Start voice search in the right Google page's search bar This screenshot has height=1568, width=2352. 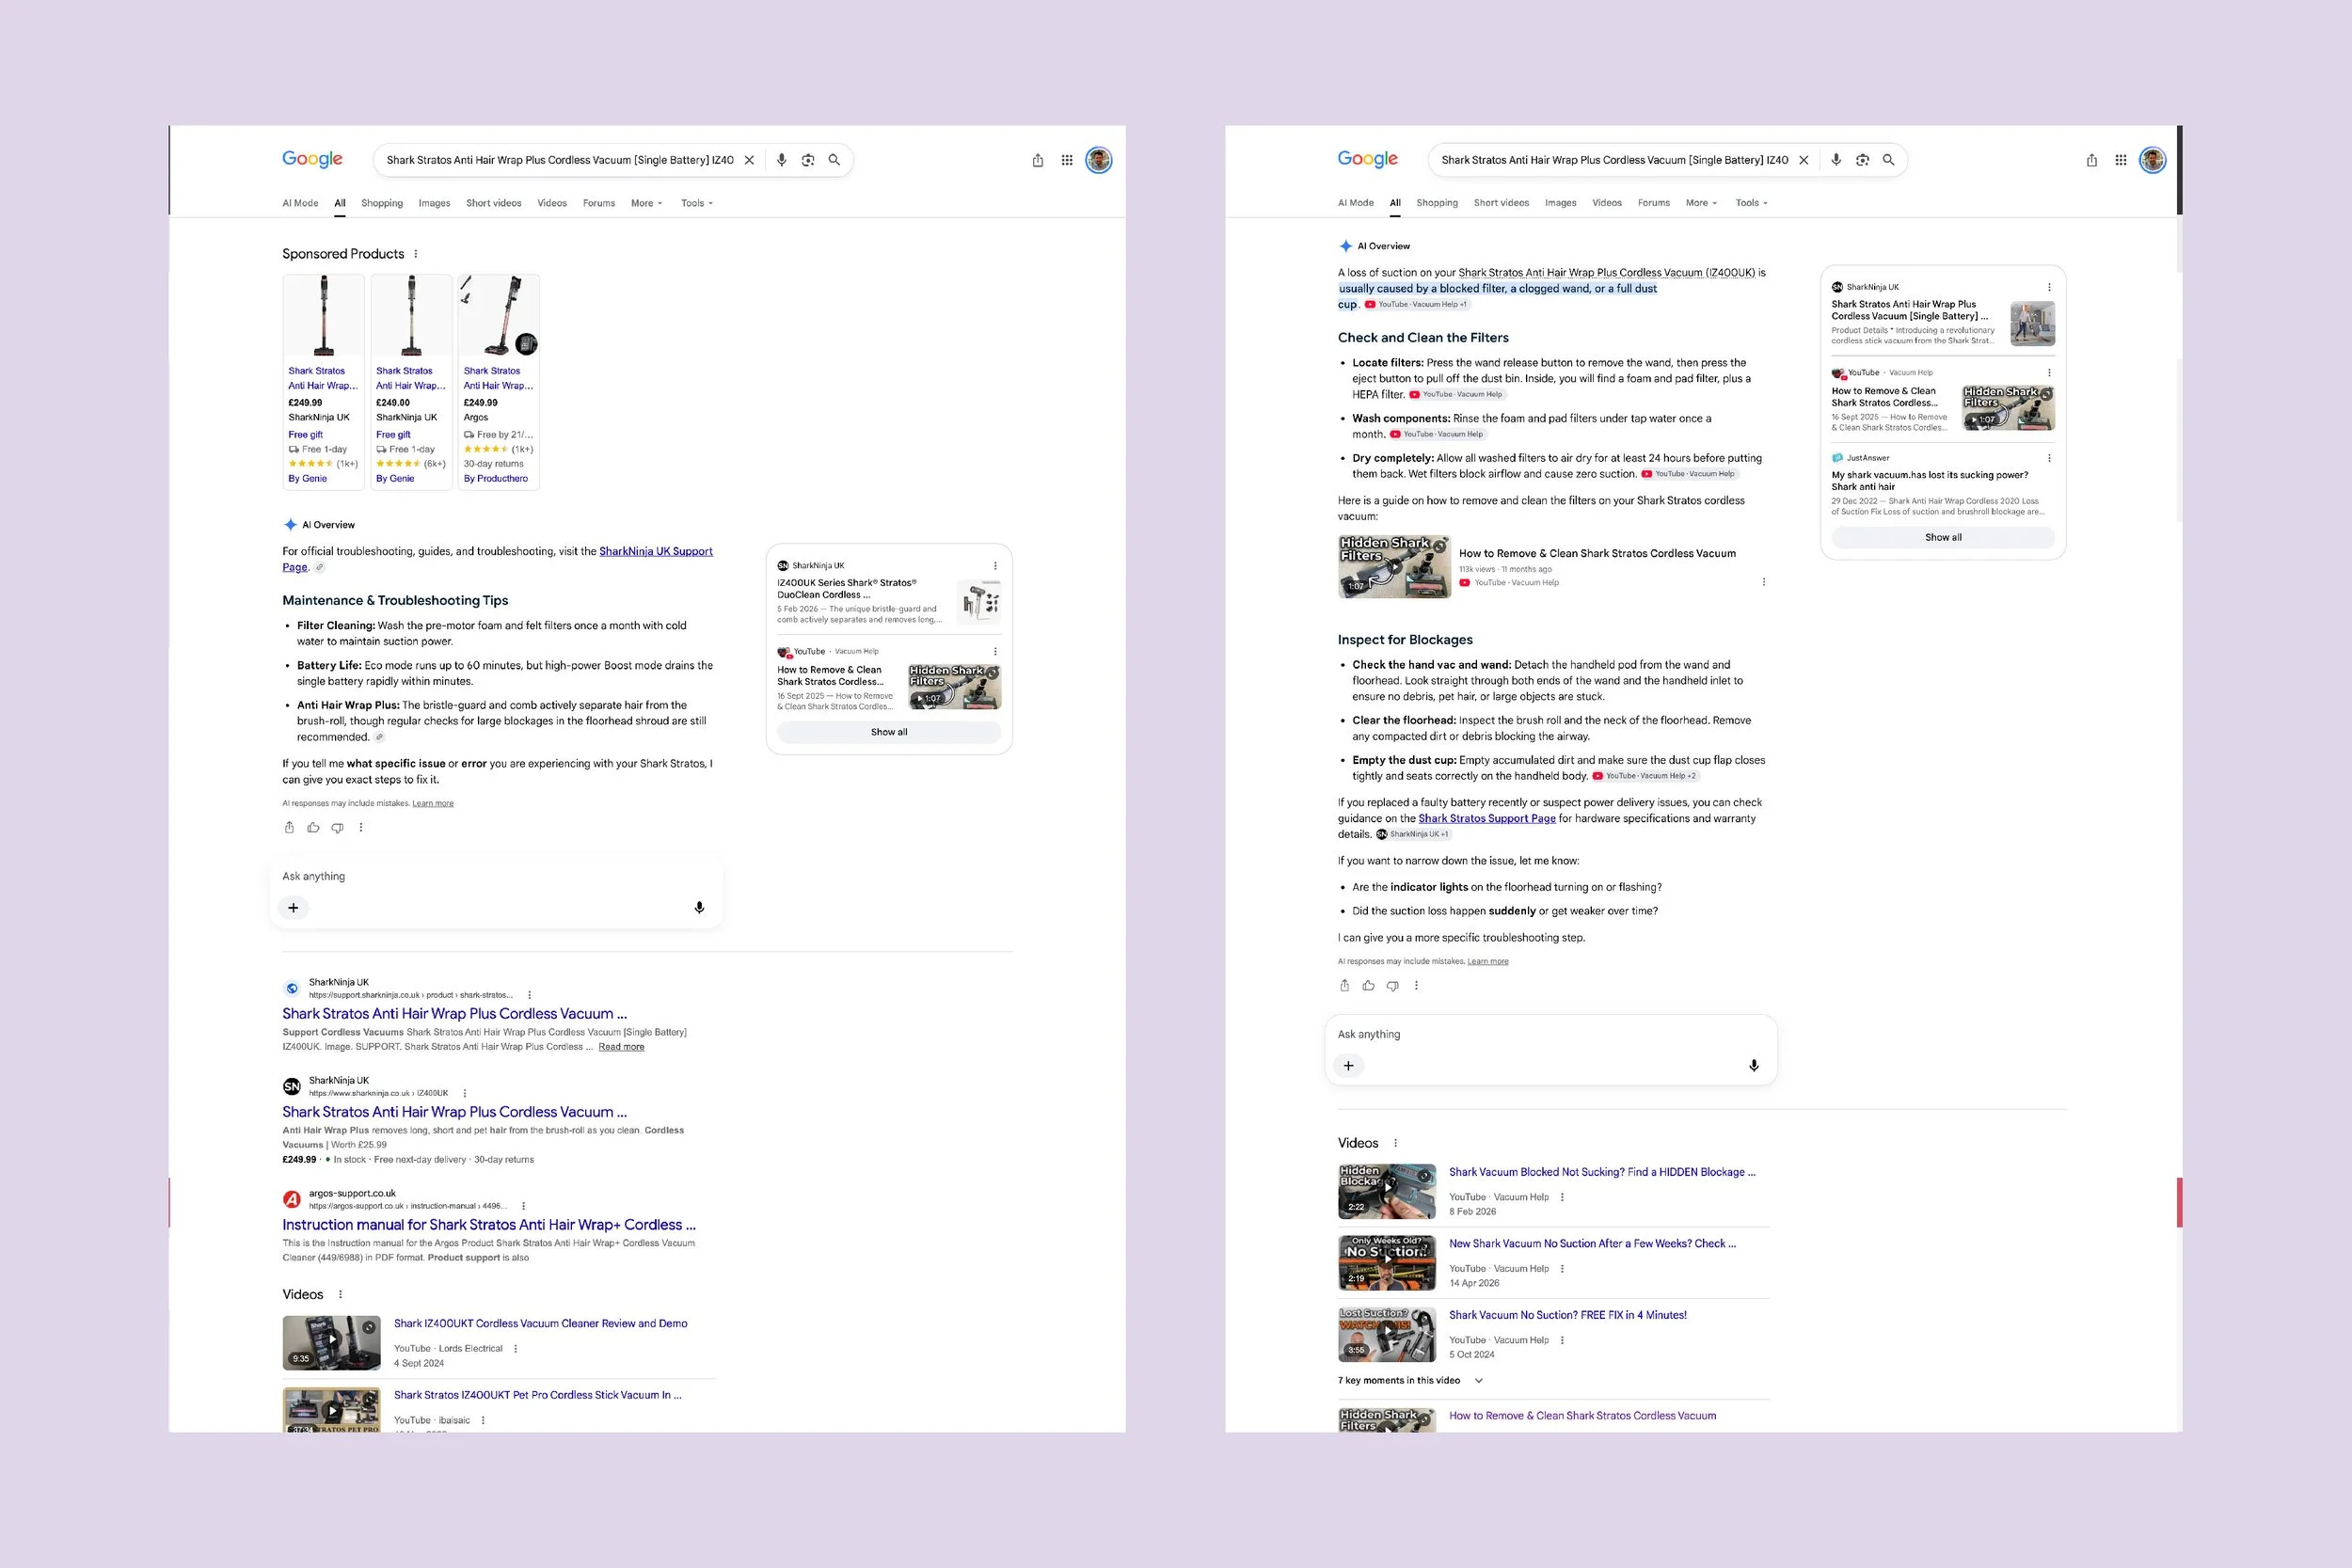click(1836, 160)
